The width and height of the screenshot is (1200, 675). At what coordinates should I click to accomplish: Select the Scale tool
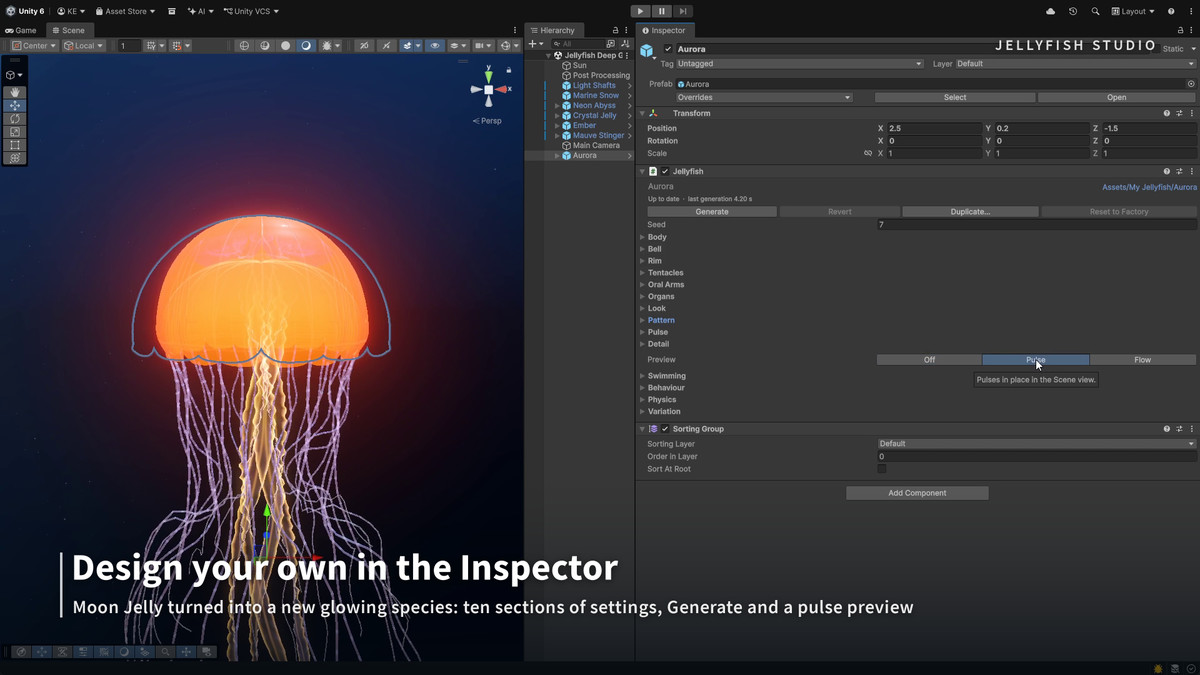coord(15,132)
